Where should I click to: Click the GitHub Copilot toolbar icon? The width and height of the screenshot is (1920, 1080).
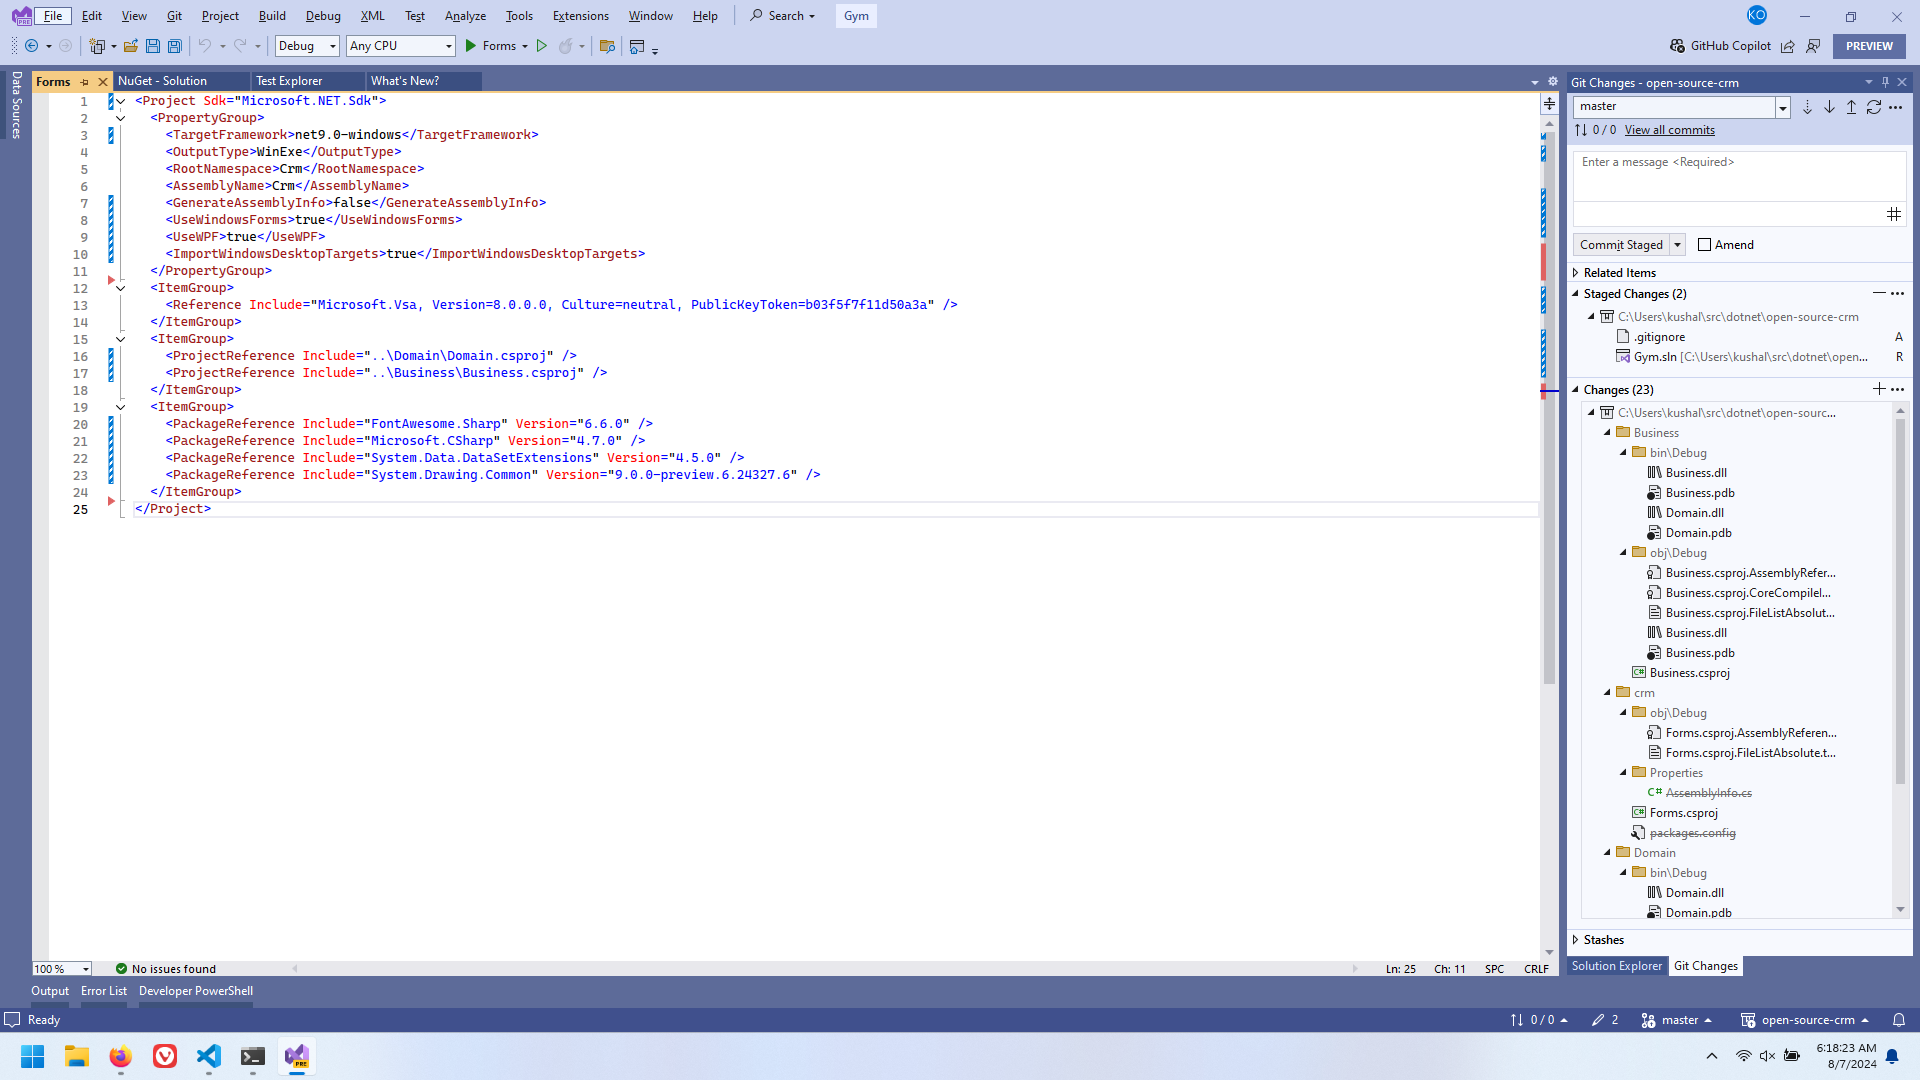(x=1677, y=46)
